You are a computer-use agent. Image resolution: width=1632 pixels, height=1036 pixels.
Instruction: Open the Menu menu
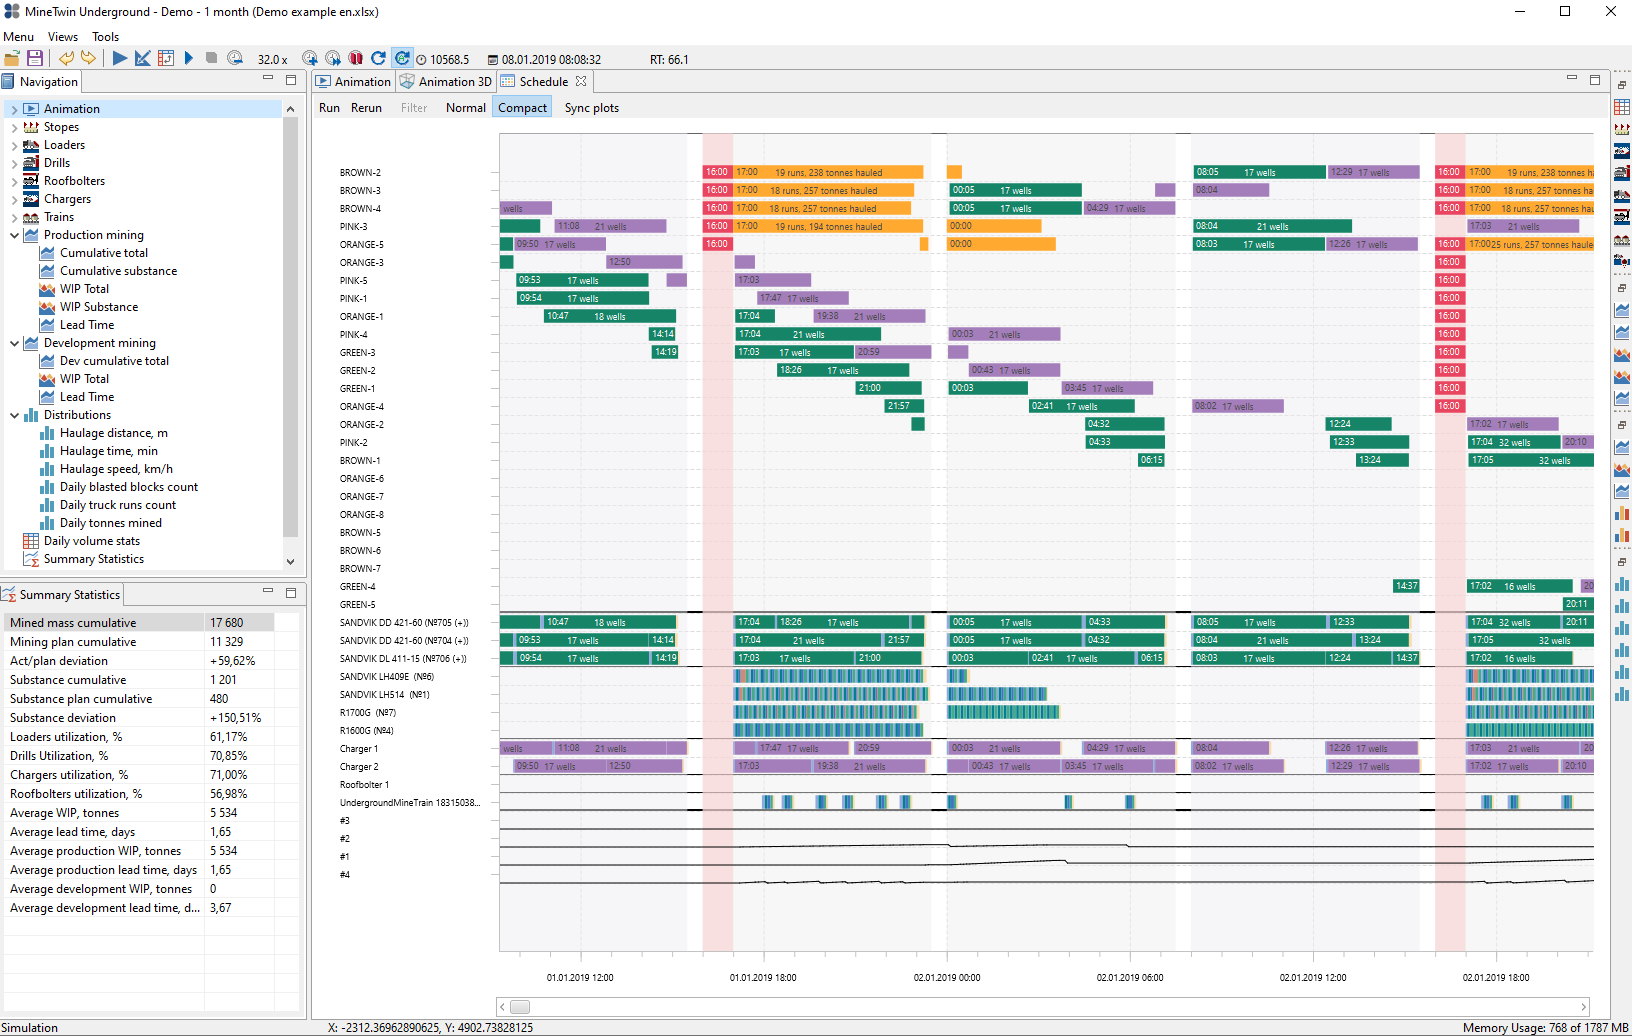18,37
